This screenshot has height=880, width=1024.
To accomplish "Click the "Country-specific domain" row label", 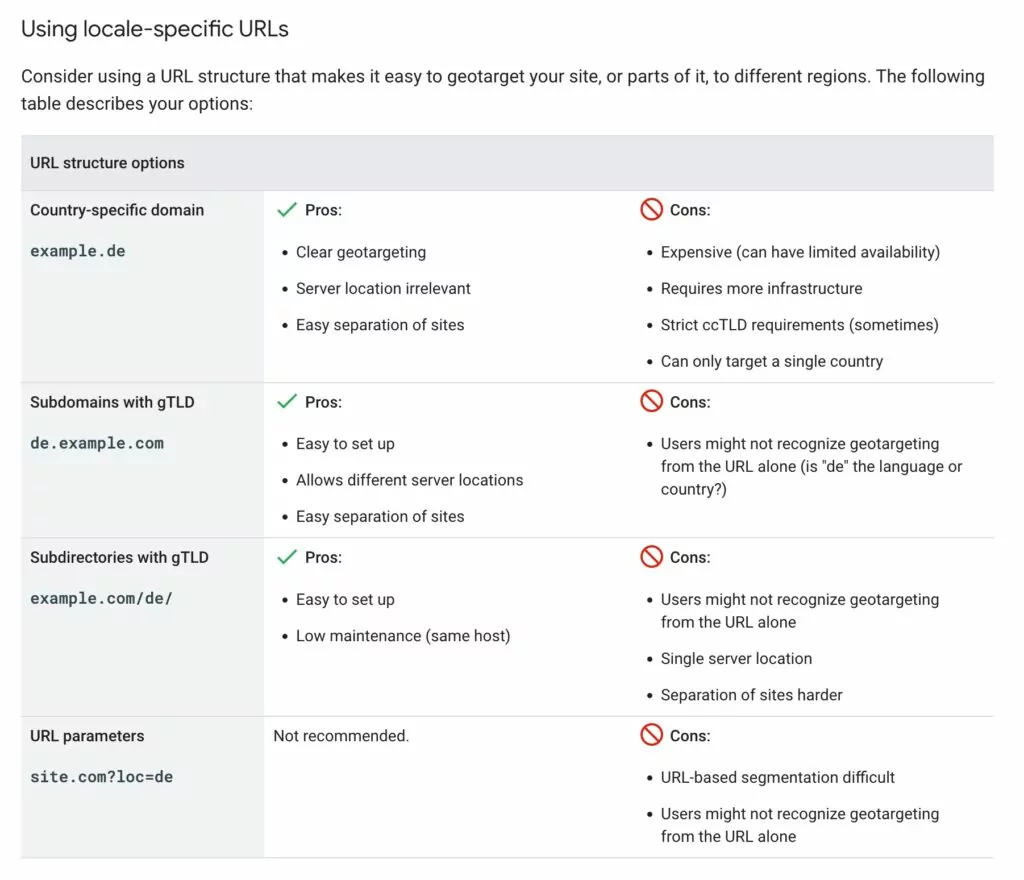I will (117, 210).
